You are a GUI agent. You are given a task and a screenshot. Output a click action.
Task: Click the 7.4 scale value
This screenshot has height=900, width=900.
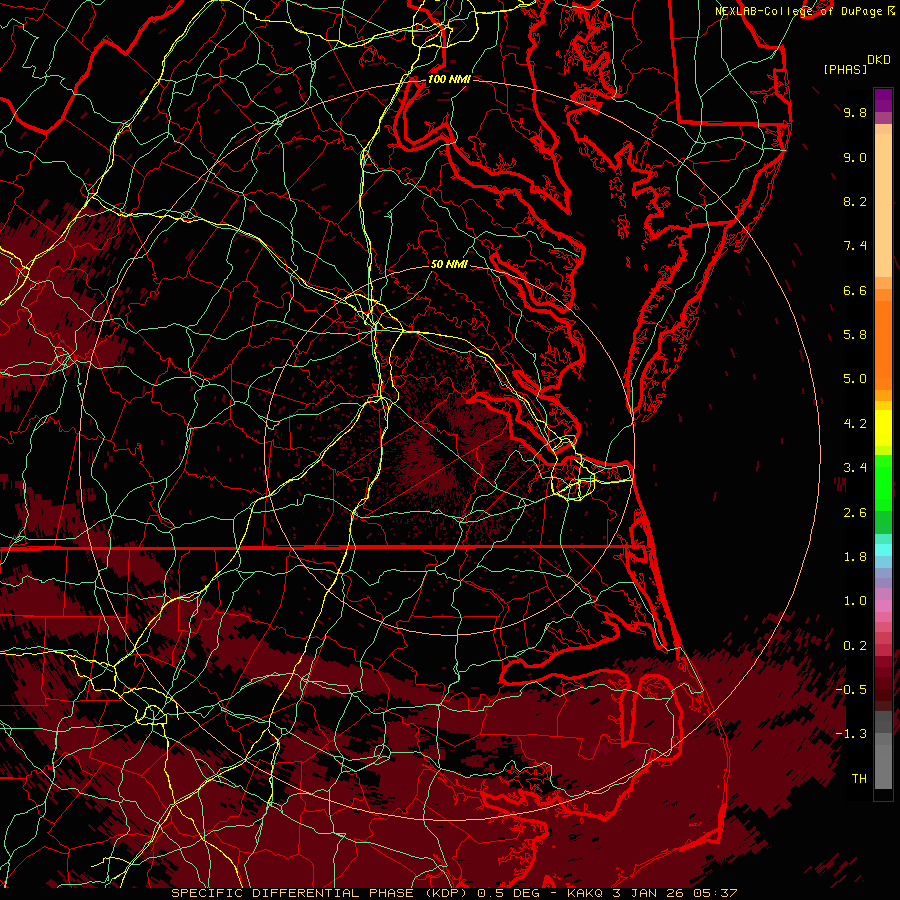coord(855,246)
